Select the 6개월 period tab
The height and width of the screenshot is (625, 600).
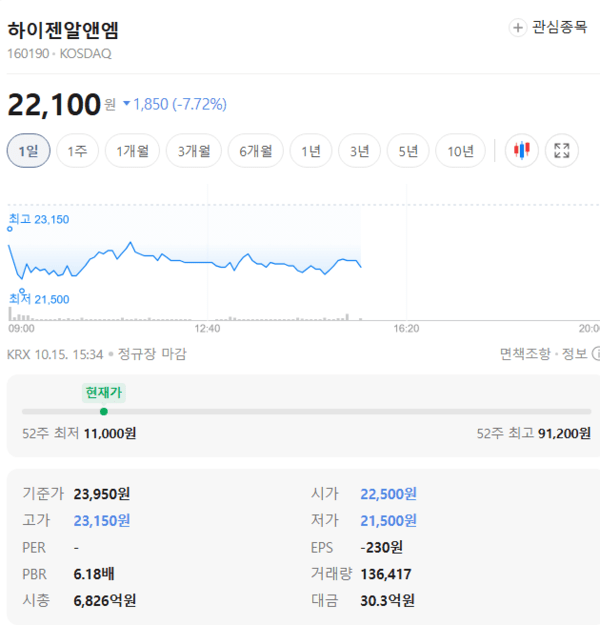coord(256,151)
